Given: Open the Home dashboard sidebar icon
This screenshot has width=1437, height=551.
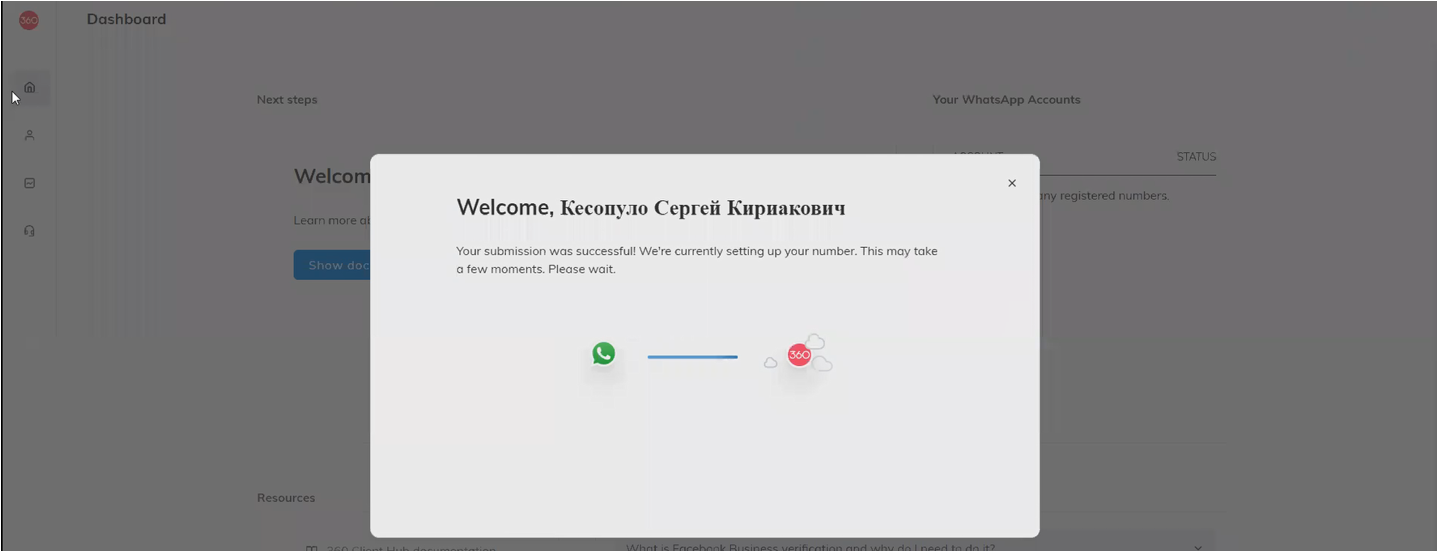Looking at the screenshot, I should point(29,87).
